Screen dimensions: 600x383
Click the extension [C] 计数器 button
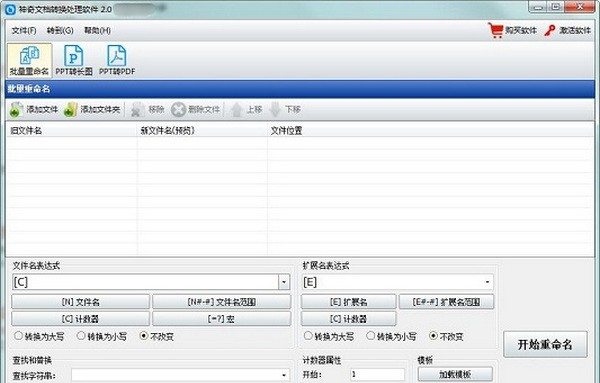(349, 319)
